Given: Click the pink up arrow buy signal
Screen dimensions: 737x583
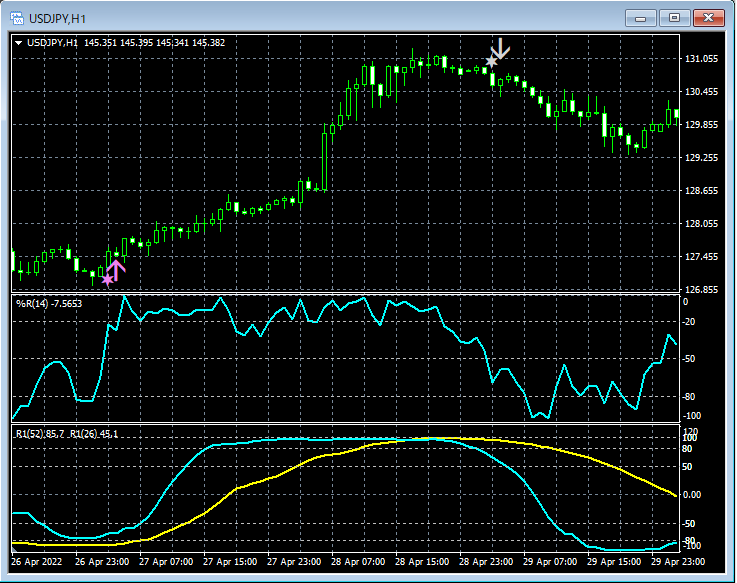Looking at the screenshot, I should [x=116, y=269].
